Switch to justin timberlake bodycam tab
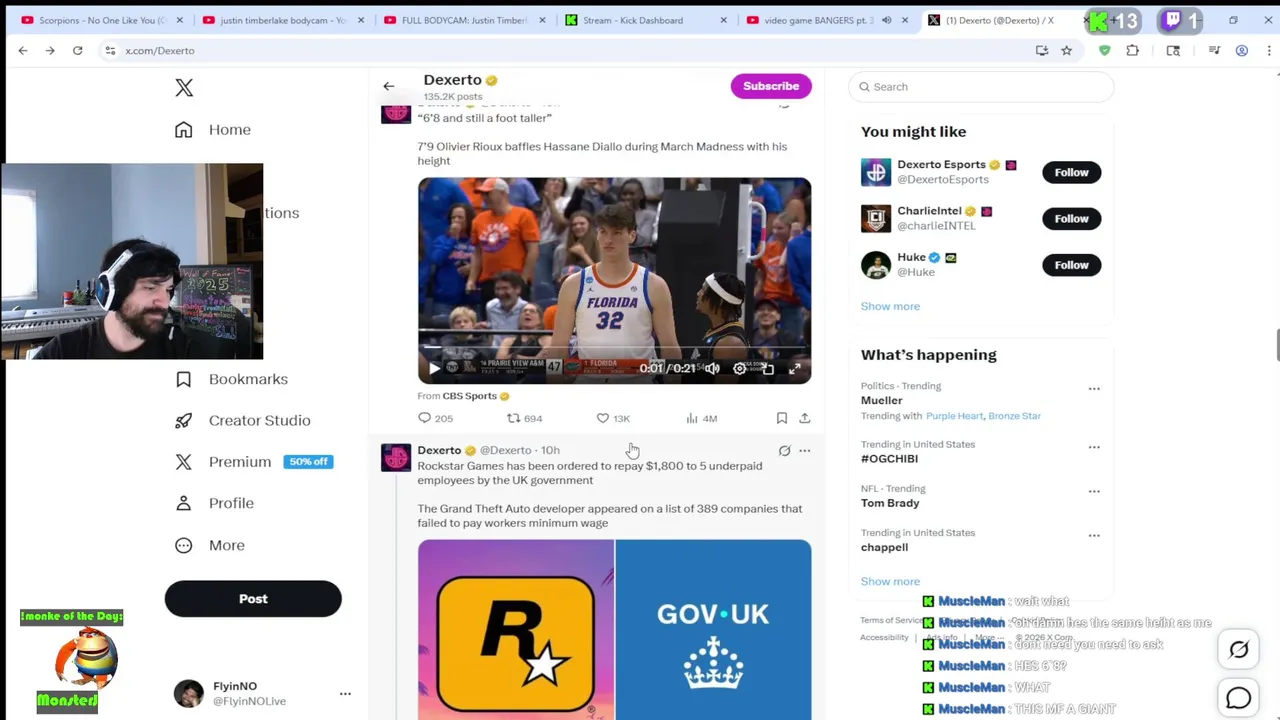The image size is (1280, 720). click(283, 20)
